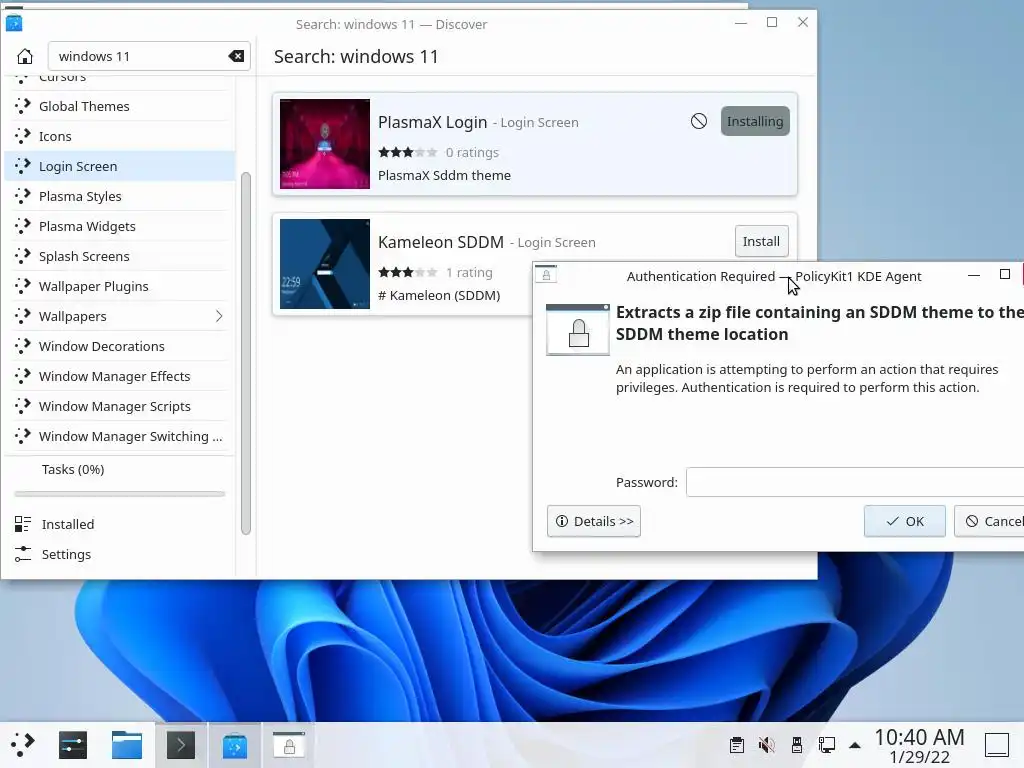
Task: Click the PlasmaX Login star rating
Action: (408, 152)
